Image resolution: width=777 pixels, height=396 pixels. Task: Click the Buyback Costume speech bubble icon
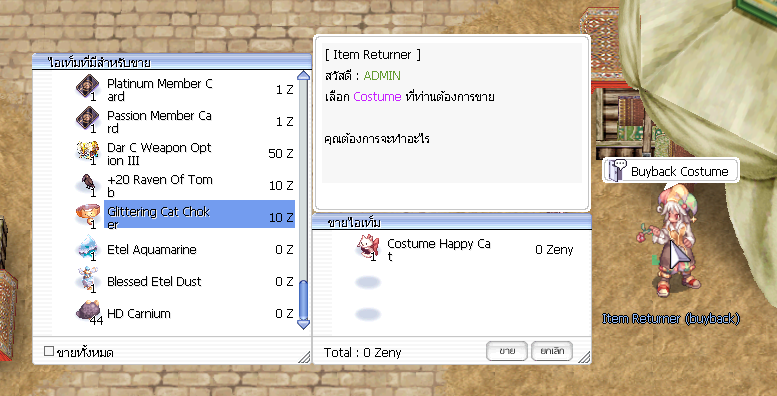point(617,170)
